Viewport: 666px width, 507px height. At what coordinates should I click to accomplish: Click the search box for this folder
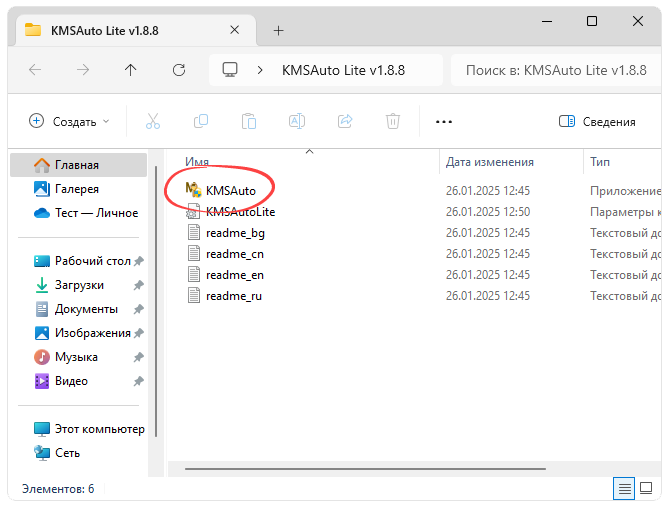click(x=555, y=70)
